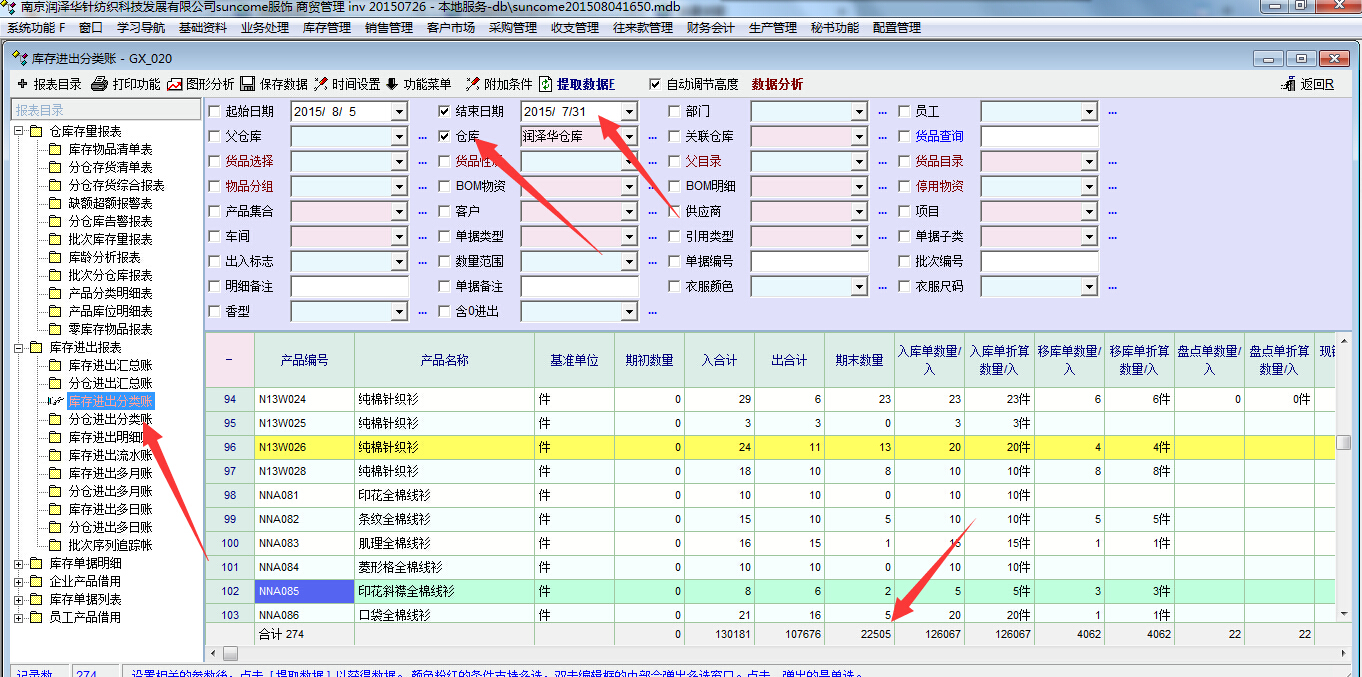Click the 功能菜单 down-arrow icon
This screenshot has height=677, width=1362.
coord(392,85)
